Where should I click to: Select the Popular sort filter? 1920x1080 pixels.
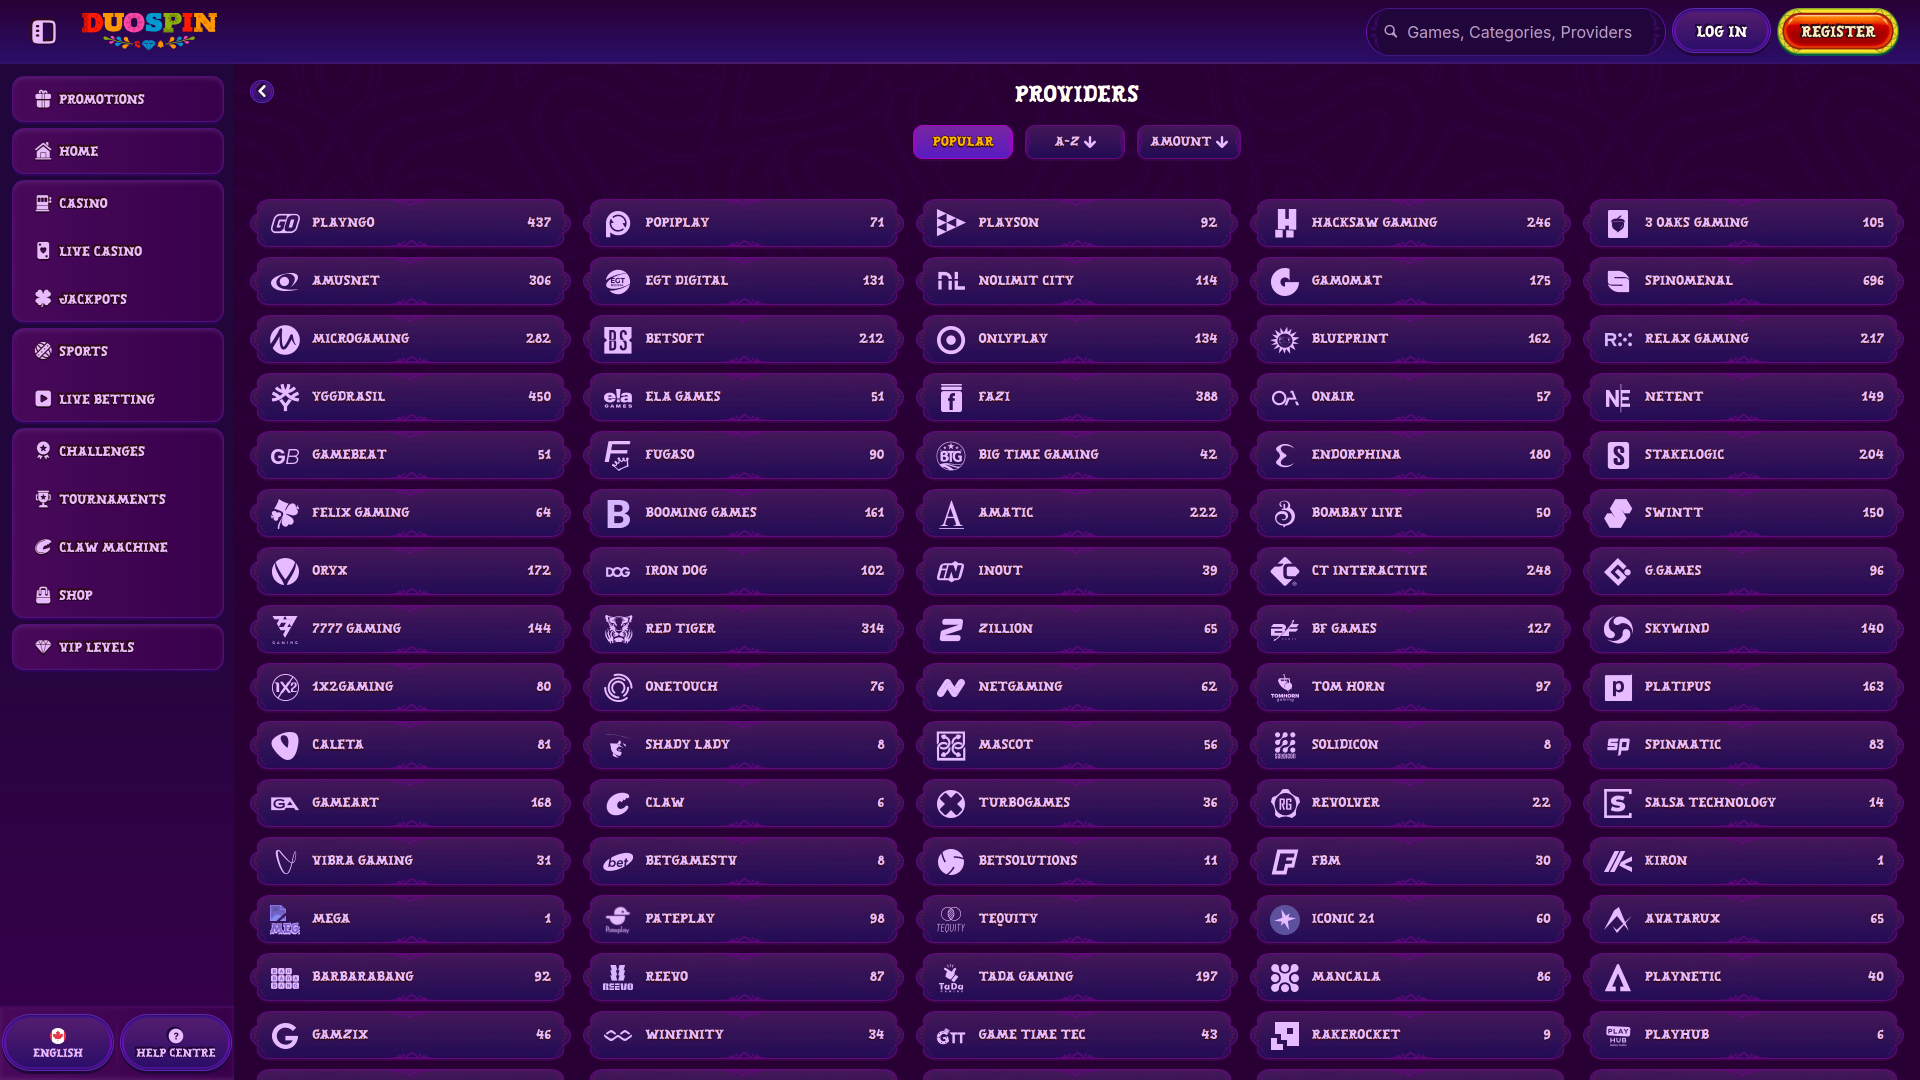tap(962, 142)
